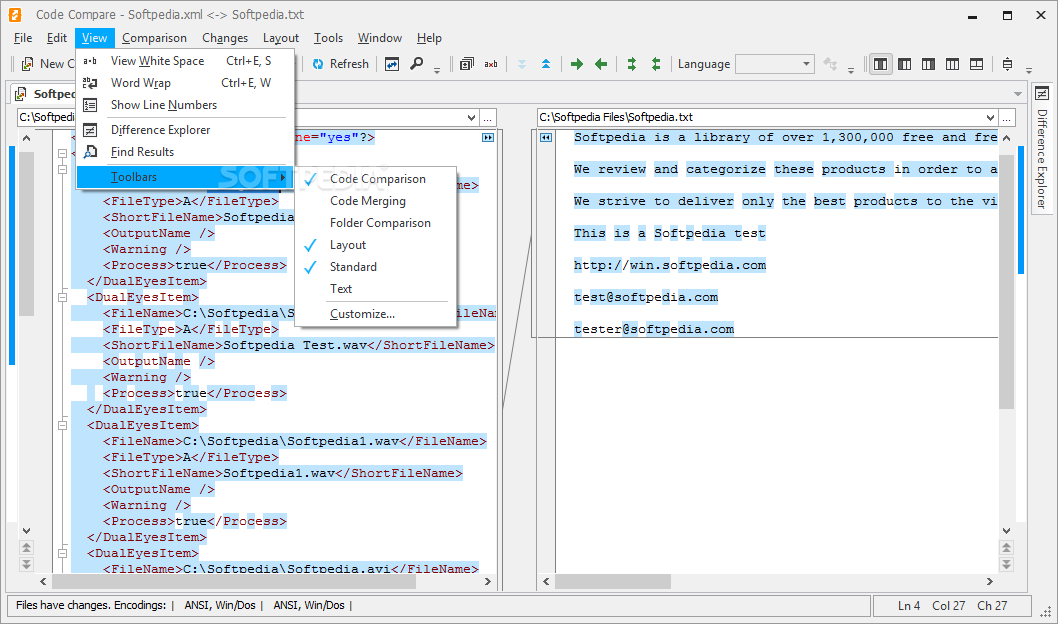Screen dimensions: 1058x624
Task: Go to previous difference with blue up arrows
Action: click(546, 64)
